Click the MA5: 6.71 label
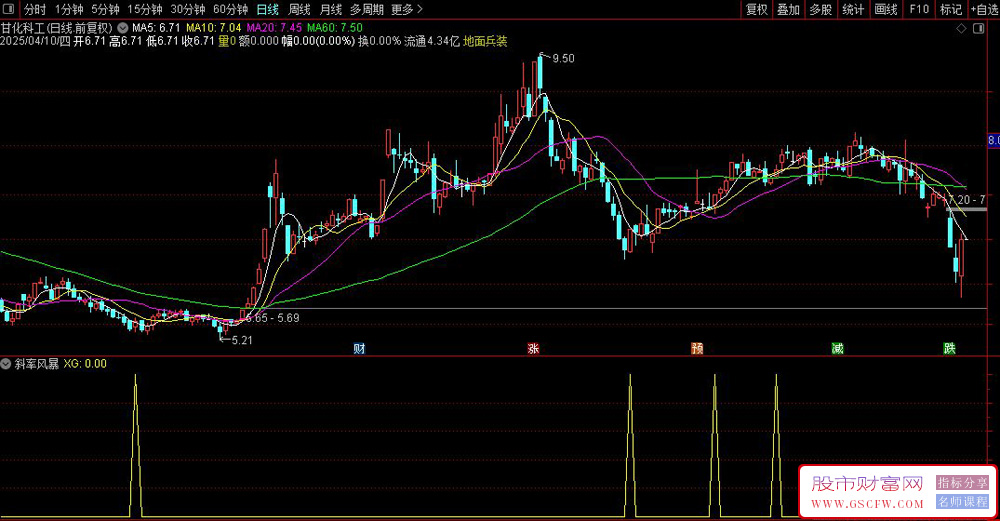Screen dimensions: 1000x521 [156, 28]
